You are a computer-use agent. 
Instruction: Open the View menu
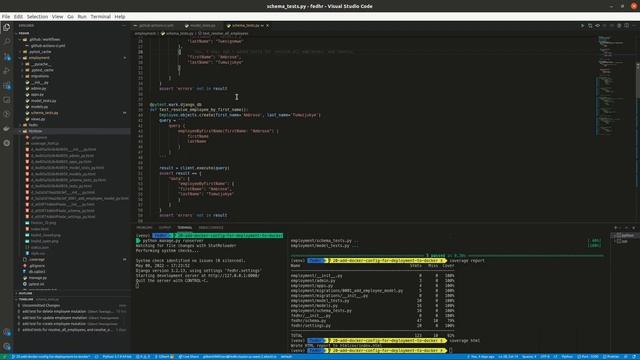click(58, 16)
